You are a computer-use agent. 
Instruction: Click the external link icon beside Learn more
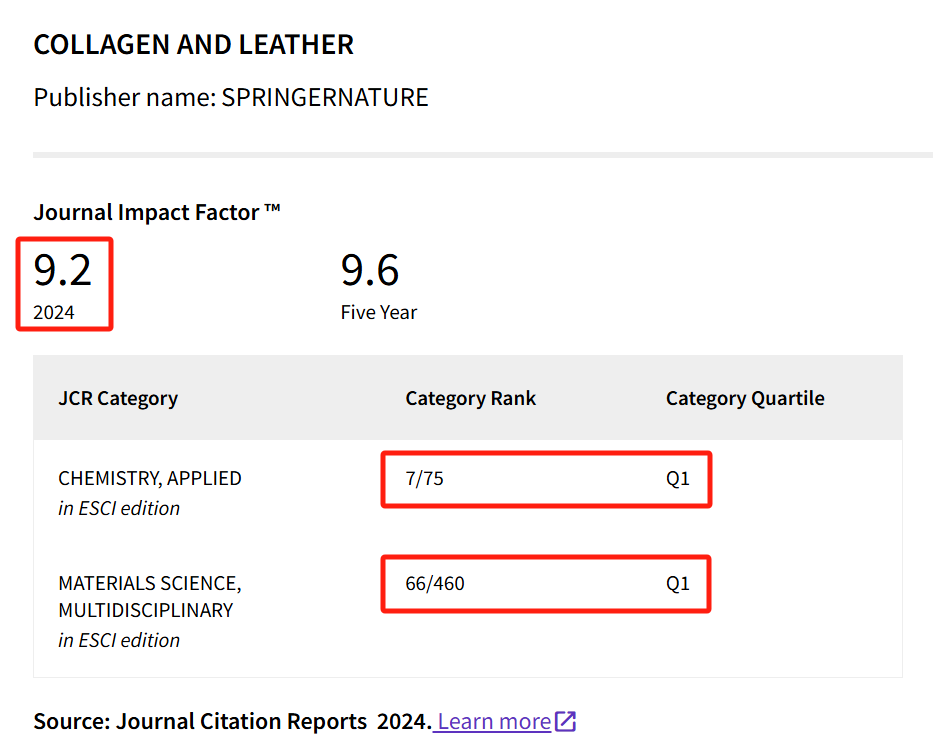click(x=566, y=721)
